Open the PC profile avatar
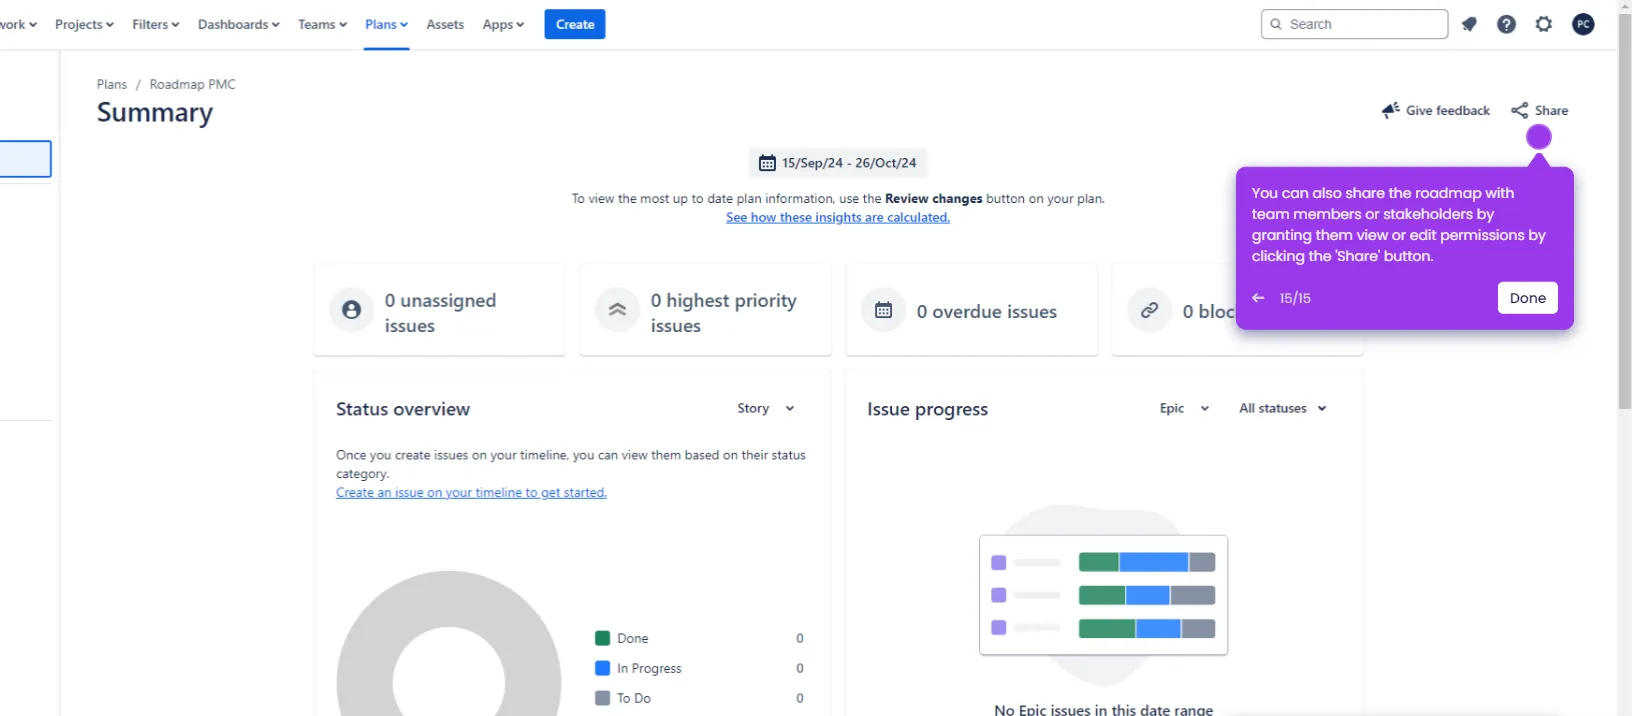 click(1583, 24)
